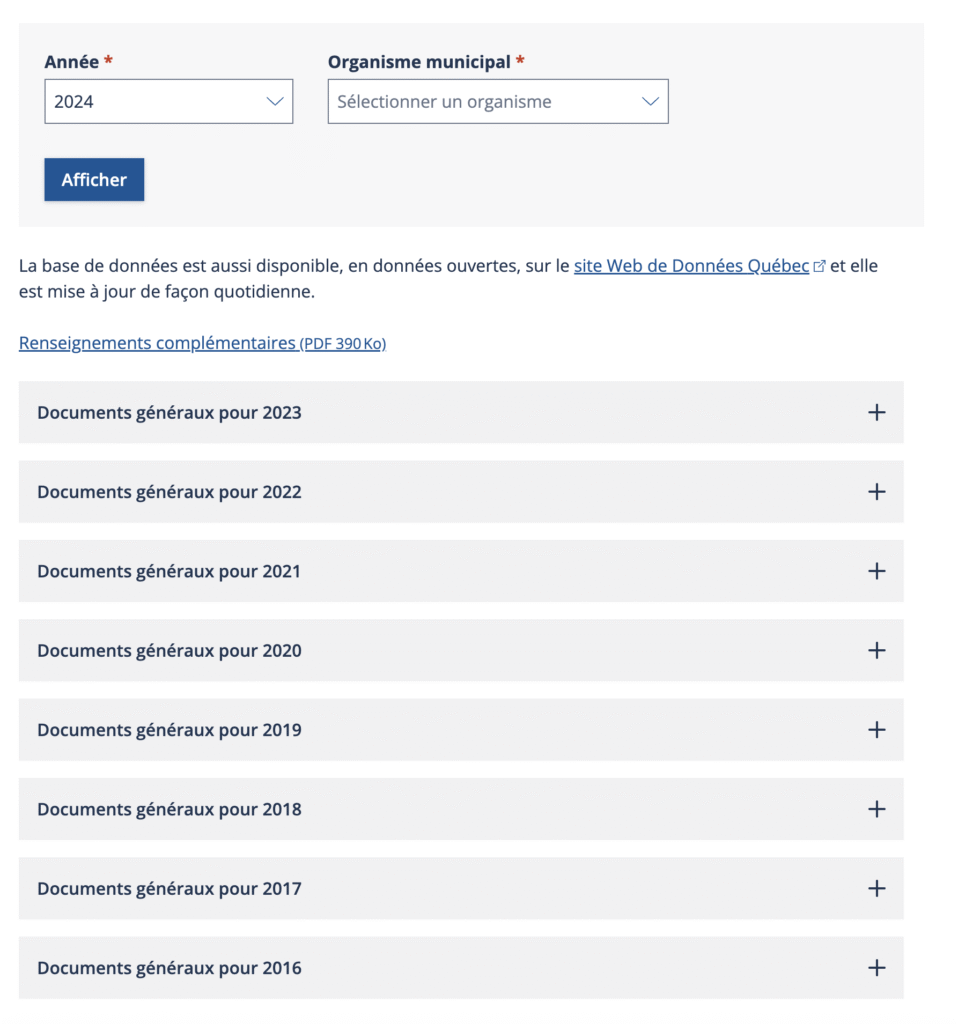This screenshot has height=1024, width=958.
Task: Open the site Web de Données Québec link
Action: (691, 267)
